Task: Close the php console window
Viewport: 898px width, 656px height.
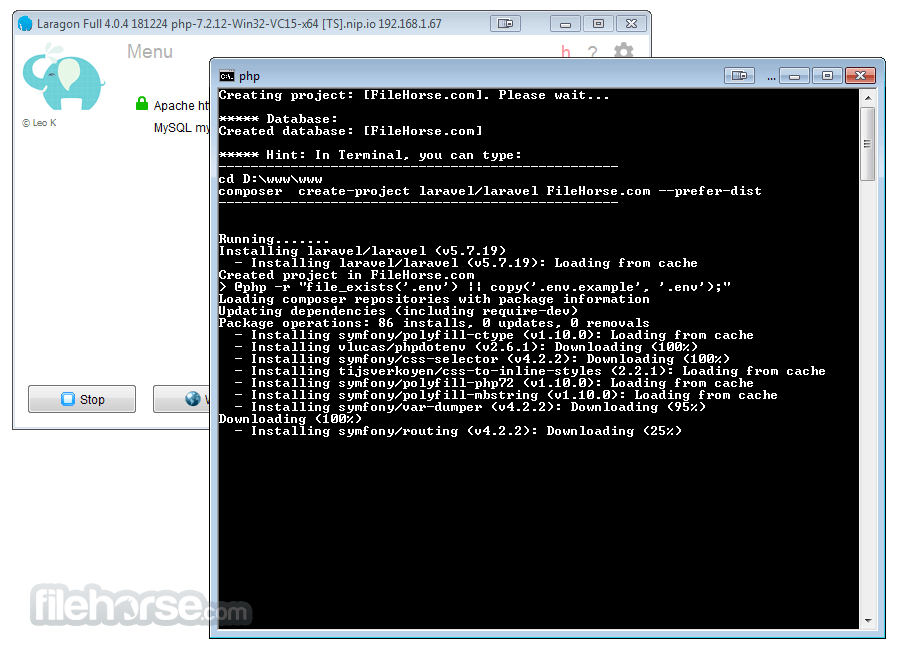Action: click(x=860, y=76)
